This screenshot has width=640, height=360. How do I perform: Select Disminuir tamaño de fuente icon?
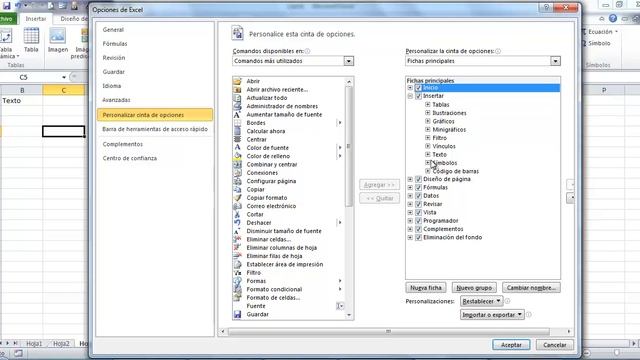pyautogui.click(x=237, y=231)
